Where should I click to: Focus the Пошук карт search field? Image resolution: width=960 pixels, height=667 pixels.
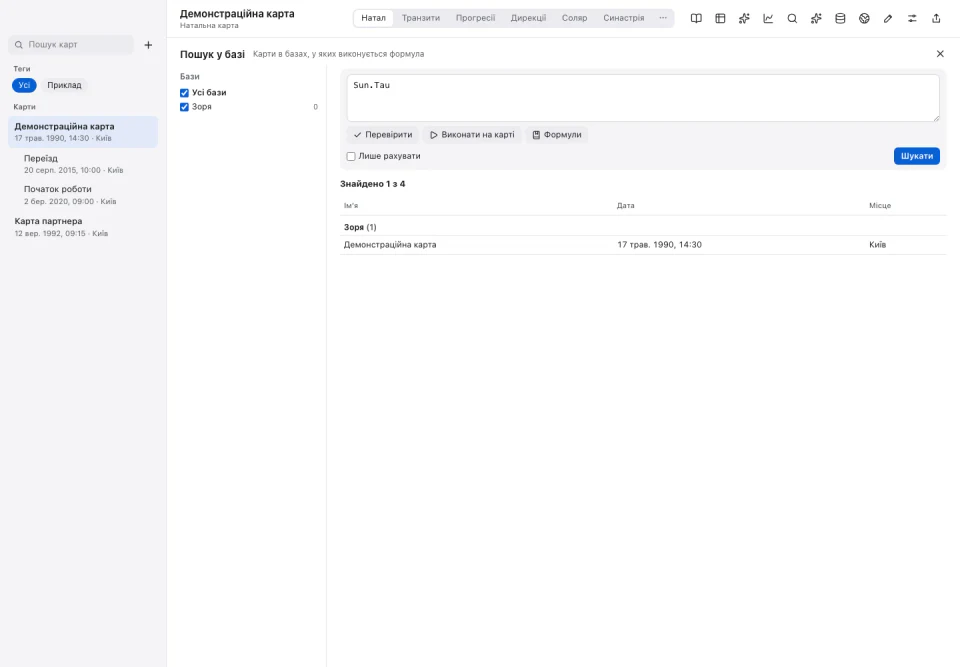pyautogui.click(x=71, y=45)
